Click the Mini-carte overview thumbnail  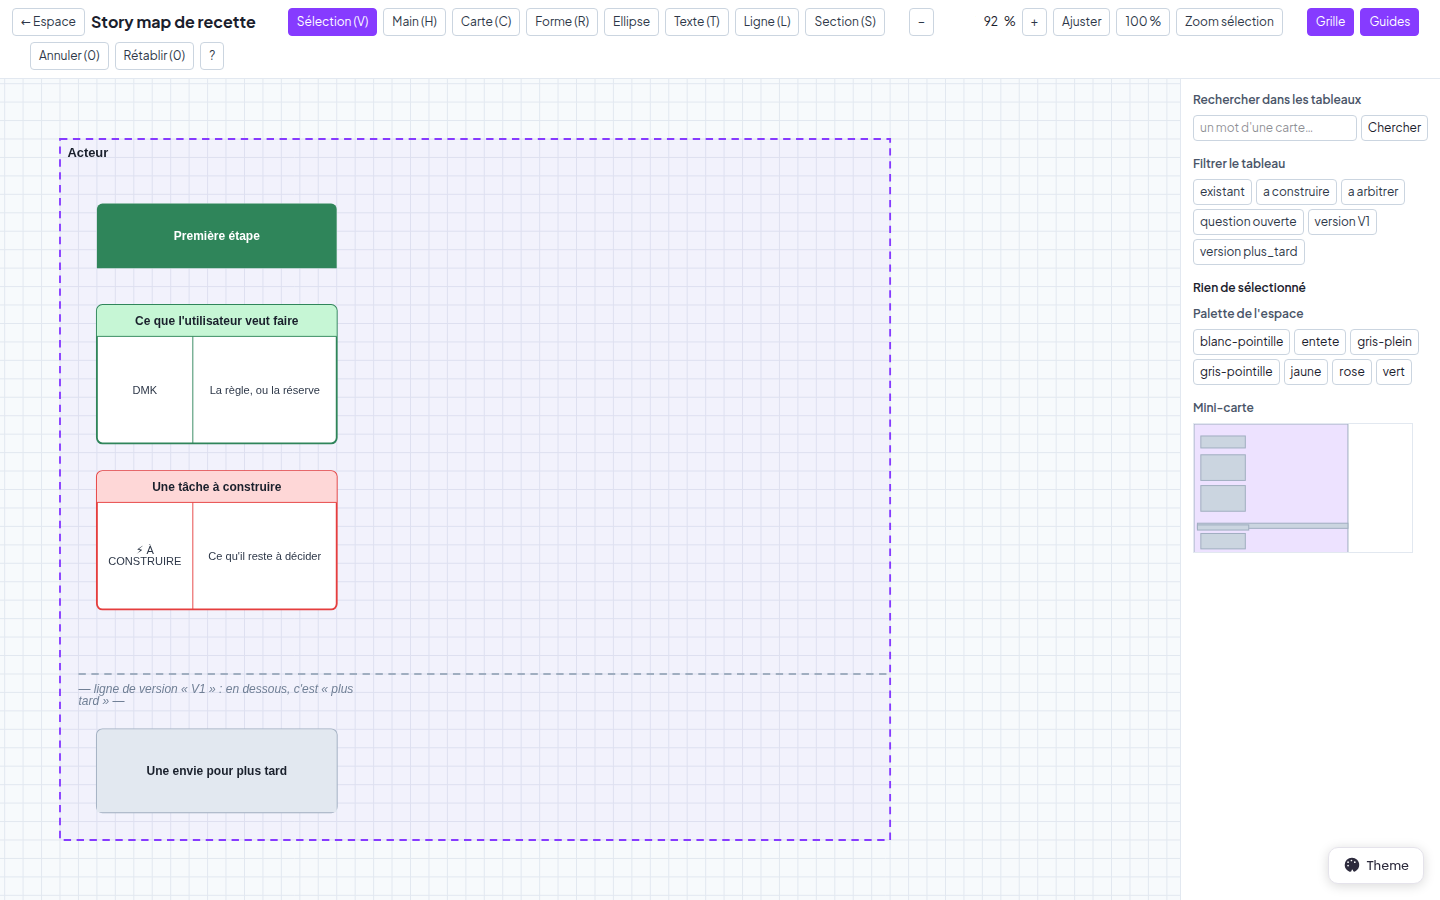pyautogui.click(x=1302, y=488)
